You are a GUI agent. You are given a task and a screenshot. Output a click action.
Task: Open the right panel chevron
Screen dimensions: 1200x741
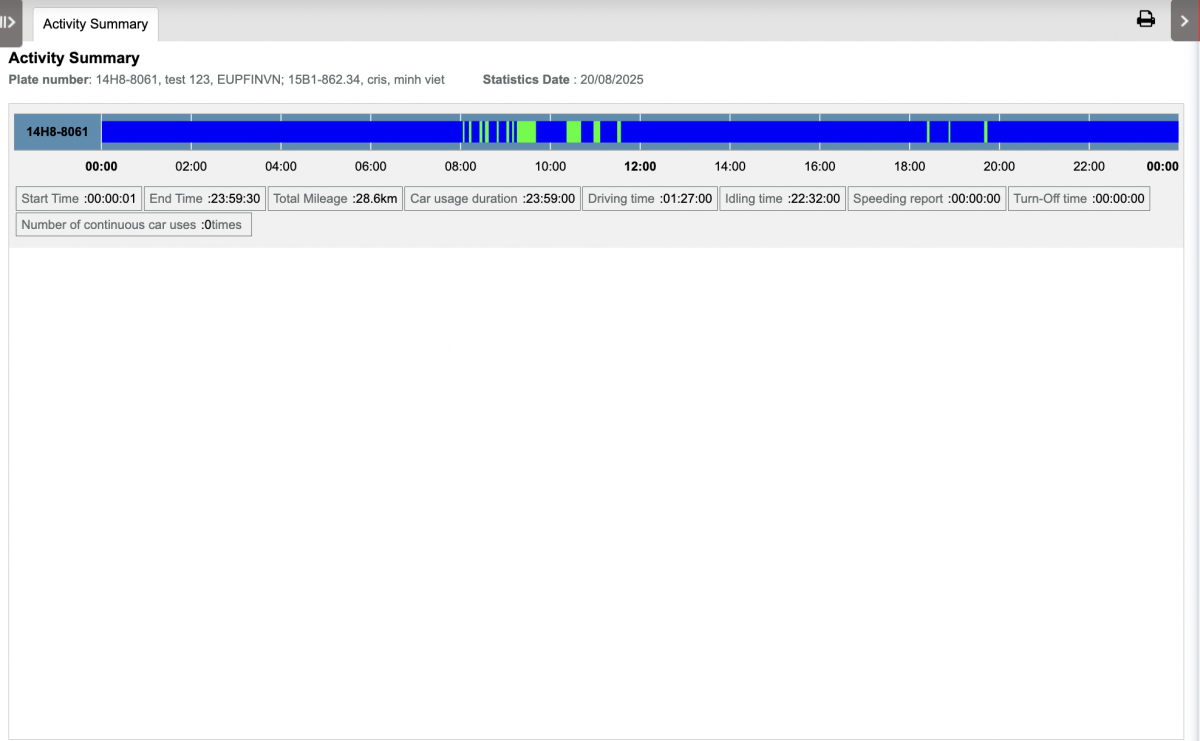point(1185,20)
